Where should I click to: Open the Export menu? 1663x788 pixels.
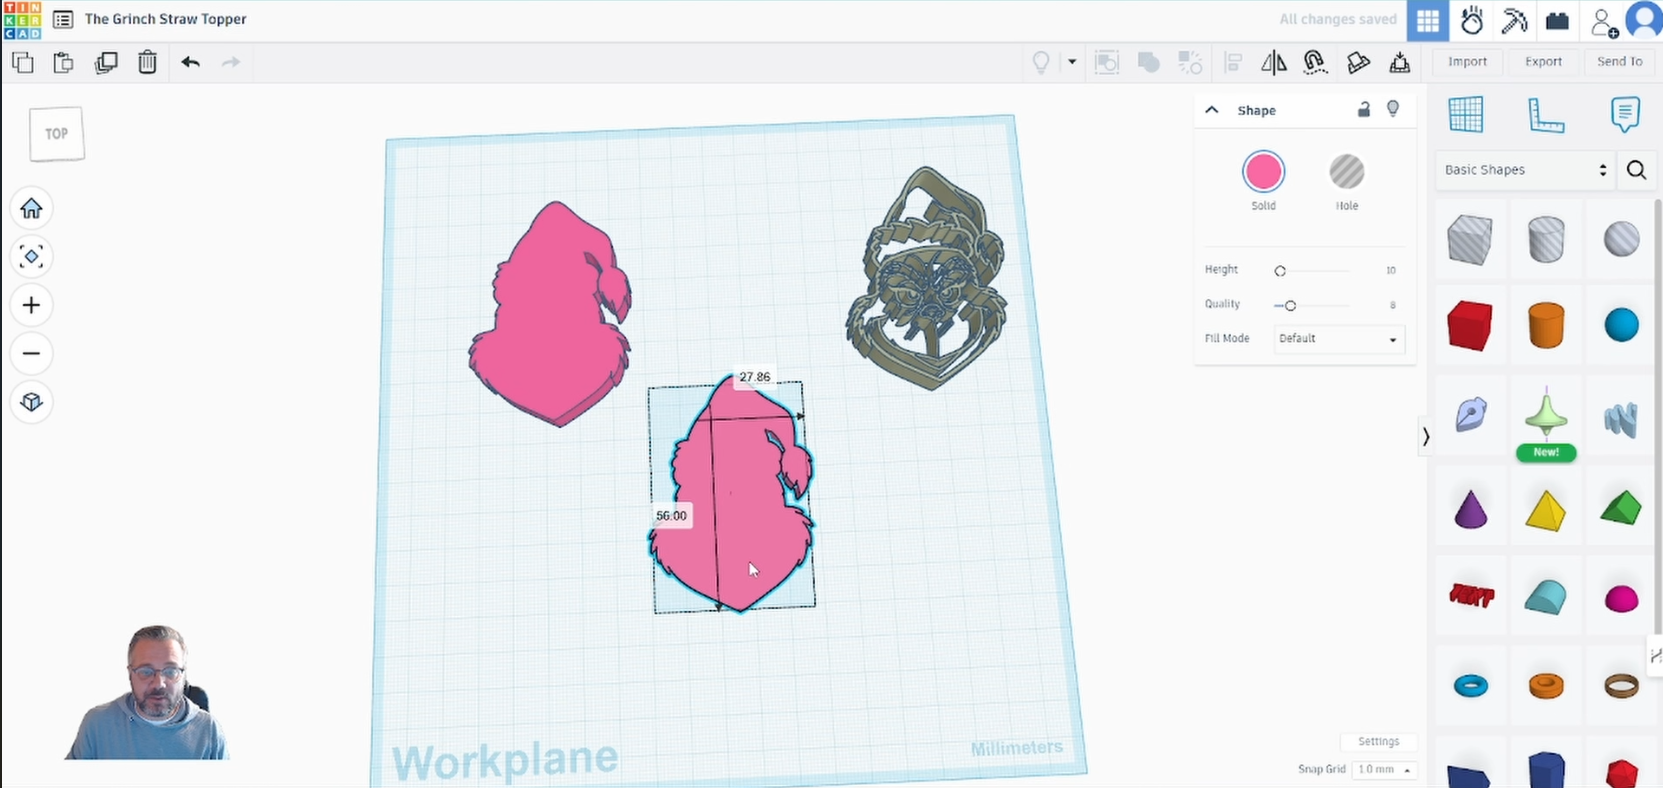[1543, 62]
